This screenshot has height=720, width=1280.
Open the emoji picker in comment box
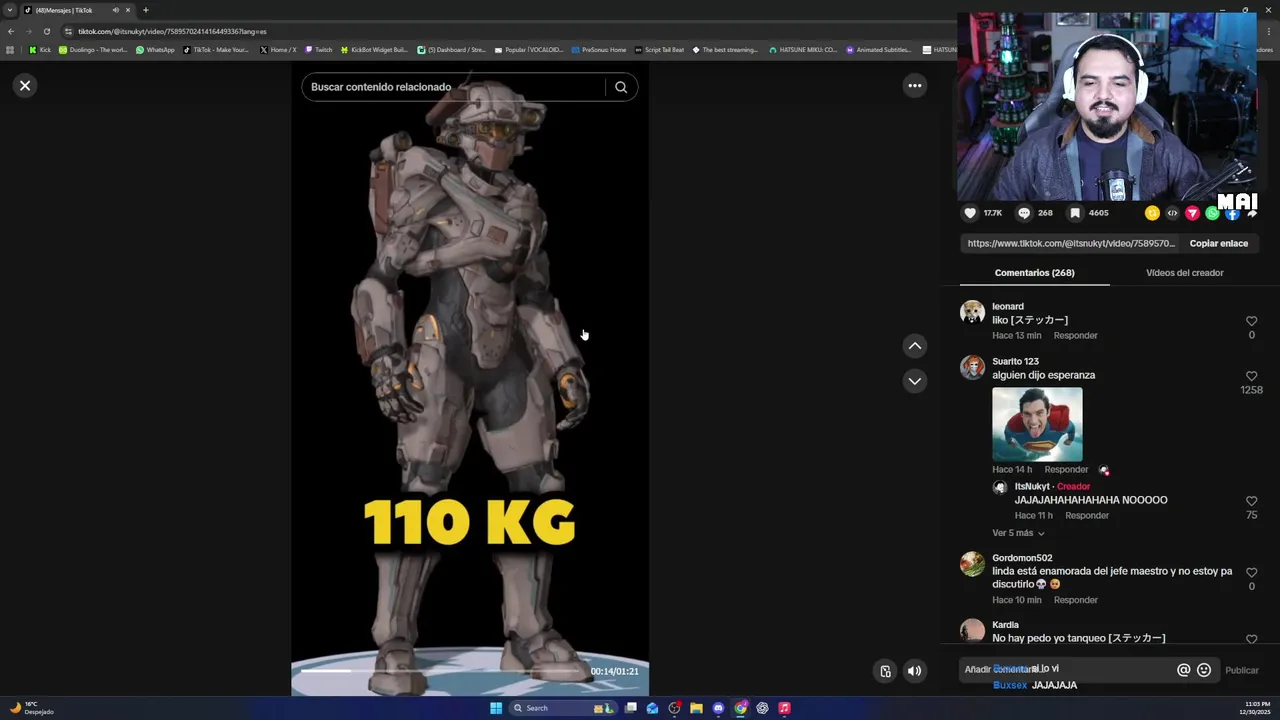[x=1204, y=670]
